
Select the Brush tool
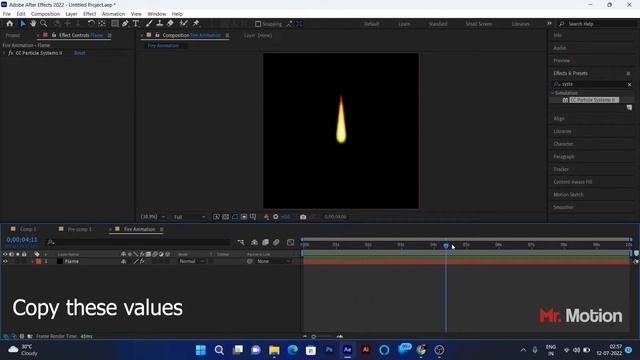149,24
